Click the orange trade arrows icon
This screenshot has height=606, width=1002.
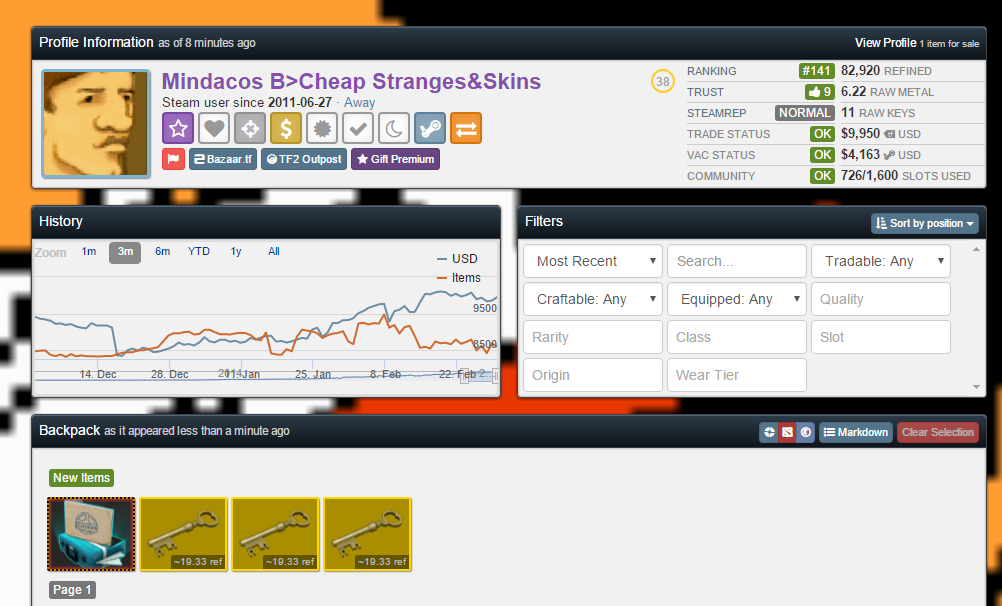466,128
